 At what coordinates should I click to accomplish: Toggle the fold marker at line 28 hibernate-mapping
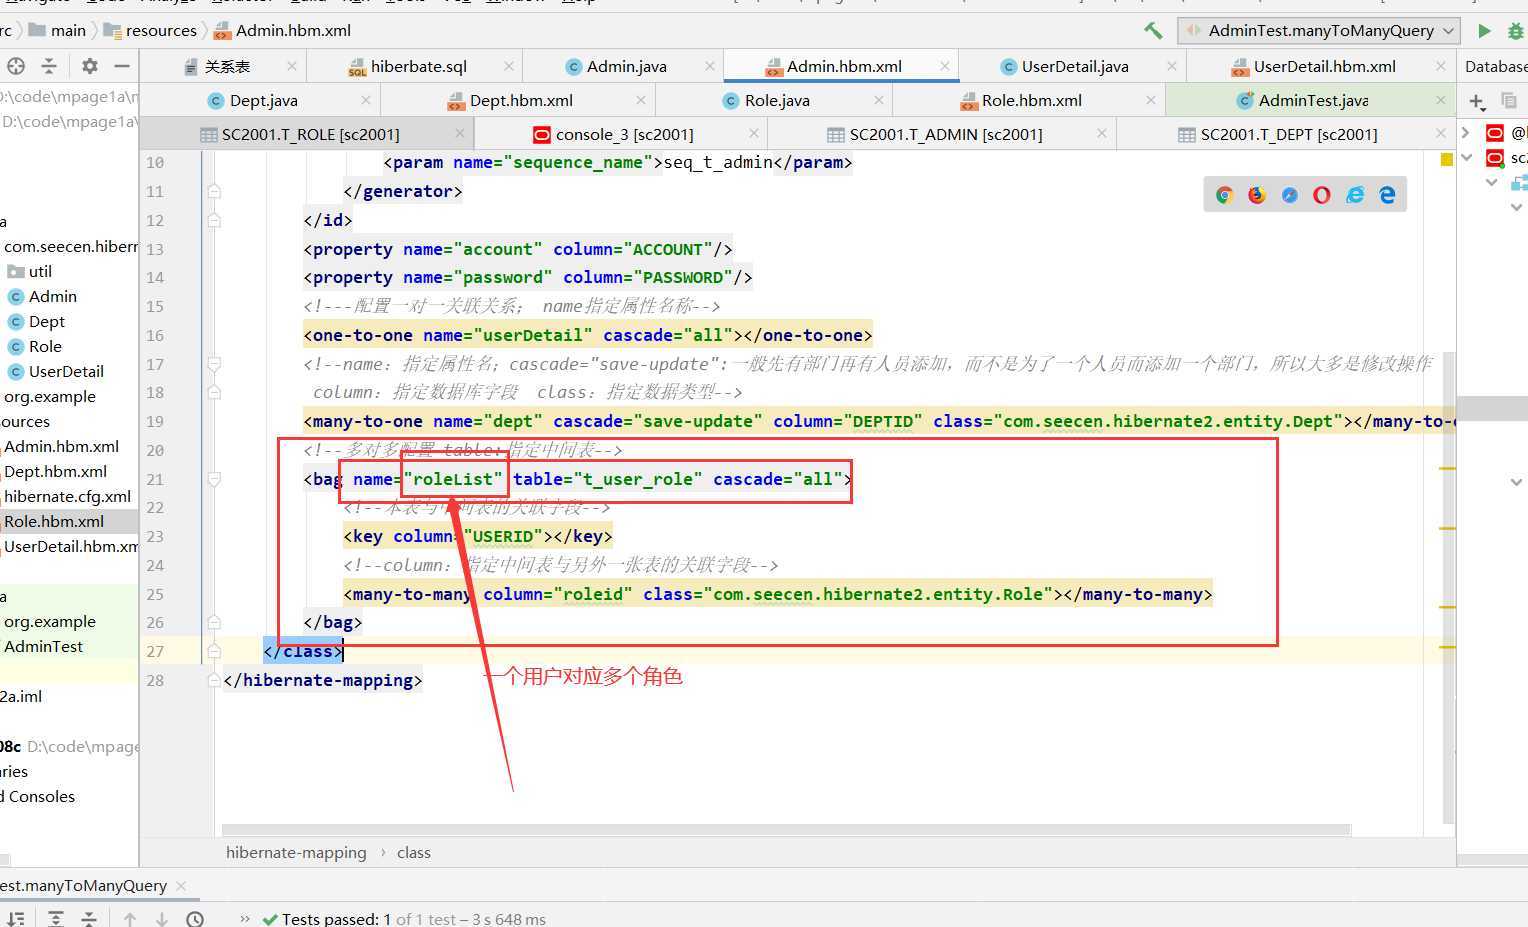(x=213, y=680)
